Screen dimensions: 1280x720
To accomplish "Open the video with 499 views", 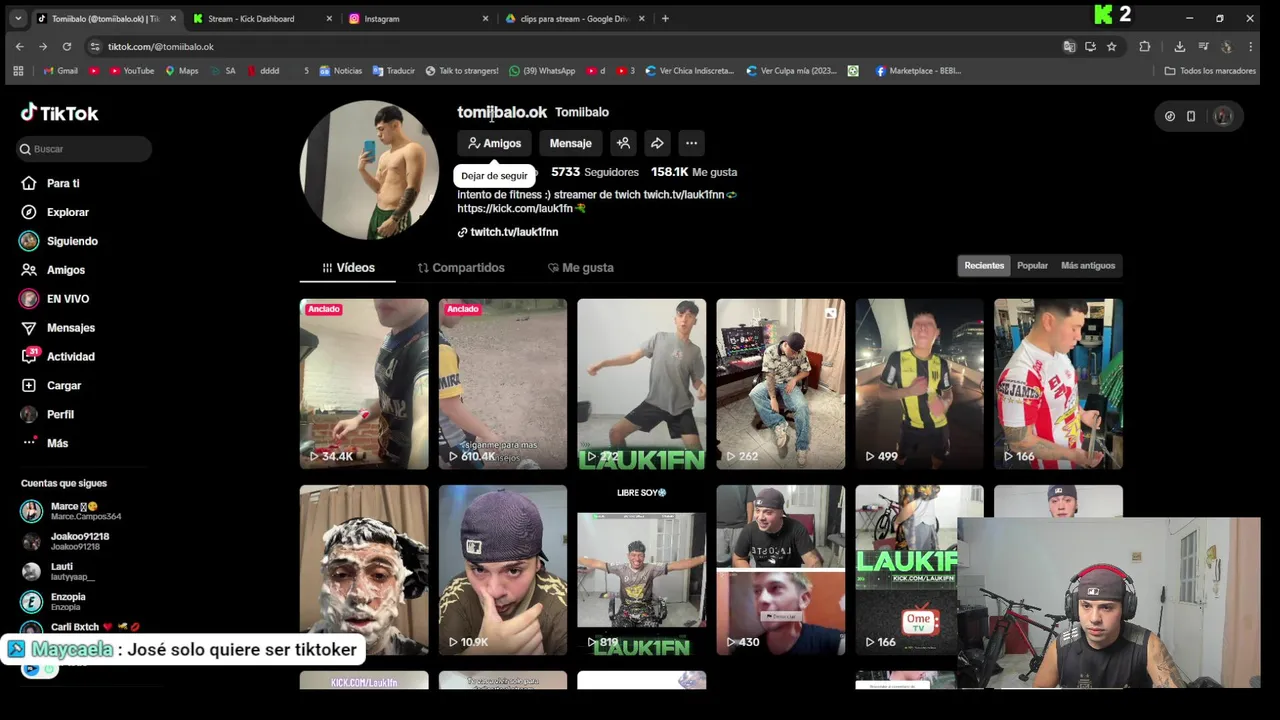I will (920, 384).
